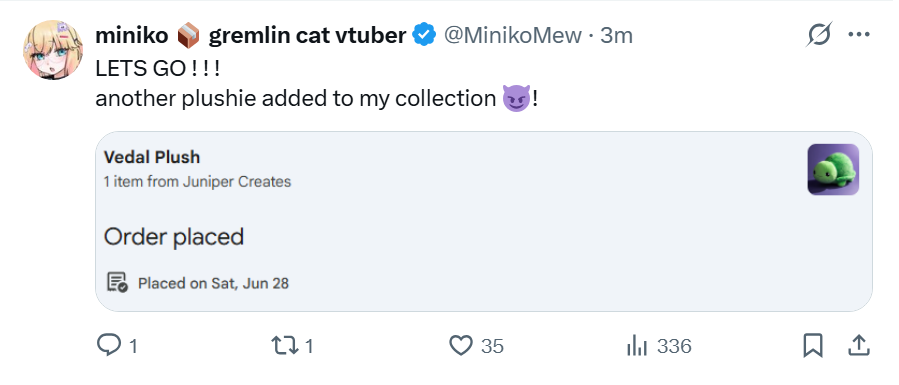Image resolution: width=899 pixels, height=385 pixels.
Task: Open miniko's profile avatar
Action: coord(53,50)
